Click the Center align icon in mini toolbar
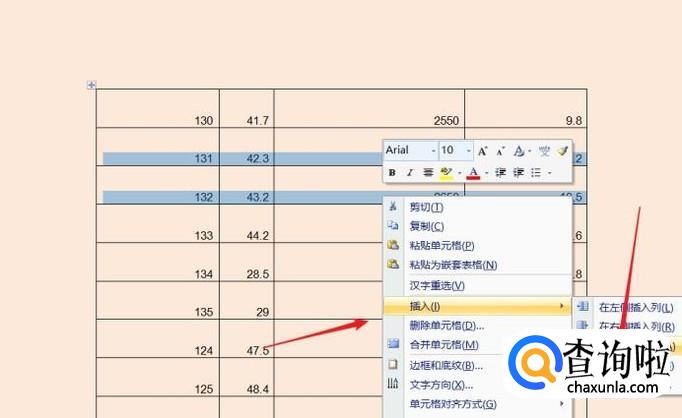This screenshot has width=682, height=418. (x=428, y=173)
